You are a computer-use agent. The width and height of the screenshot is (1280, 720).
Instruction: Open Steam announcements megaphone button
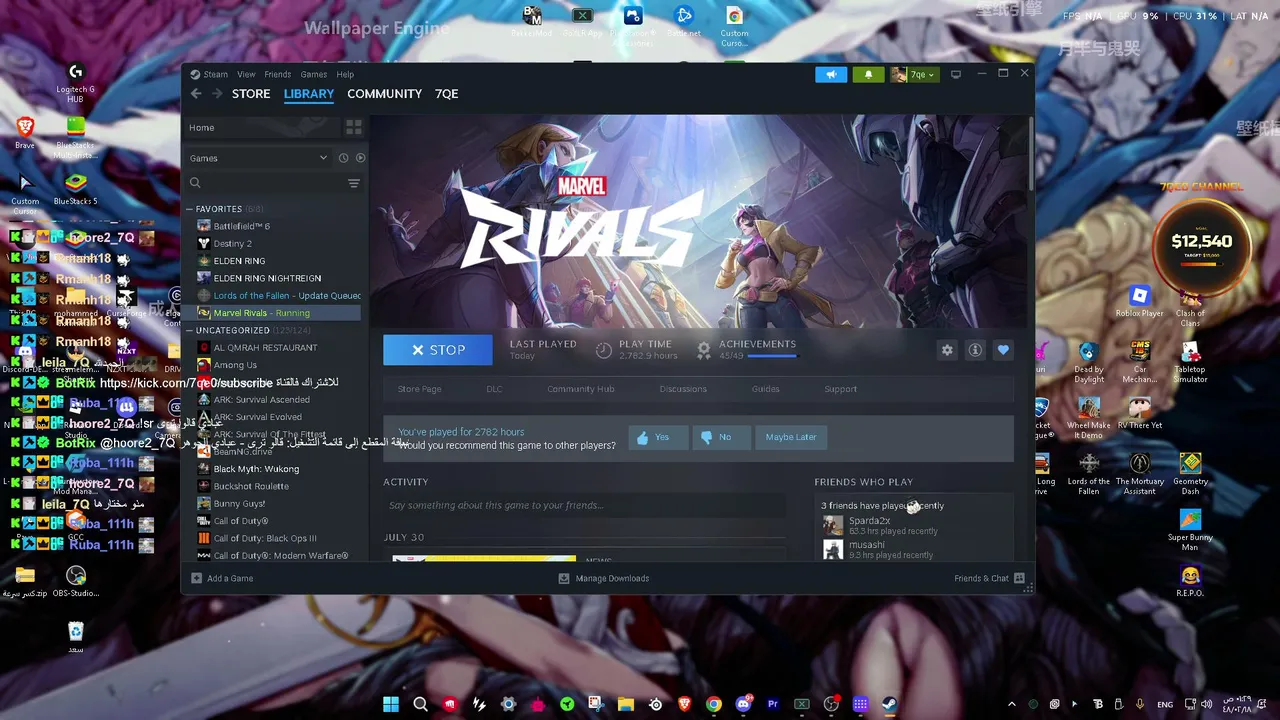tap(831, 74)
